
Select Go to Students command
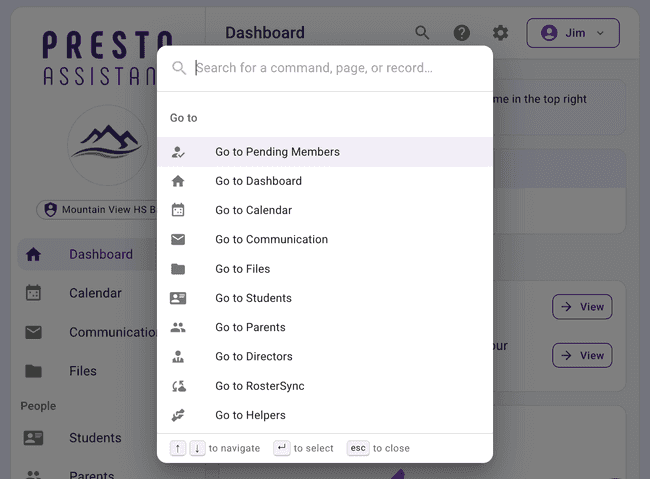click(325, 298)
